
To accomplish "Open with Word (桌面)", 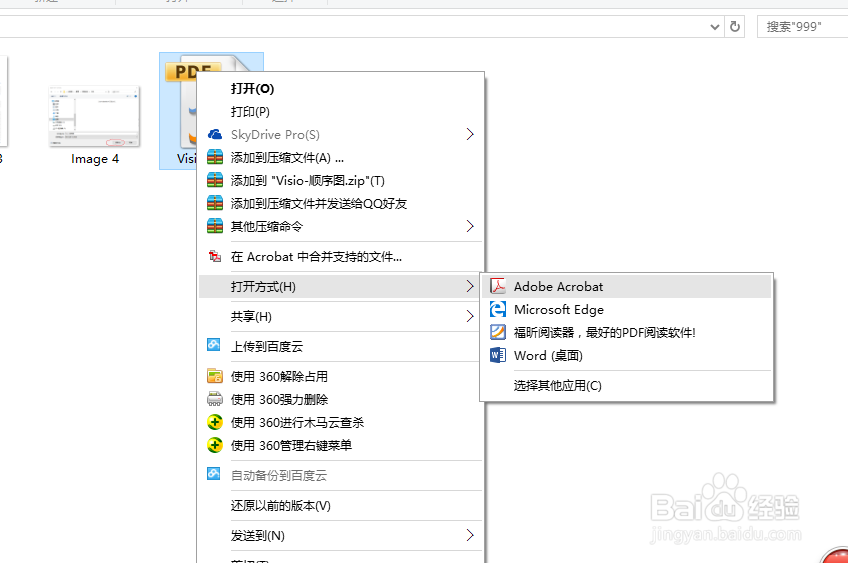I will (627, 355).
